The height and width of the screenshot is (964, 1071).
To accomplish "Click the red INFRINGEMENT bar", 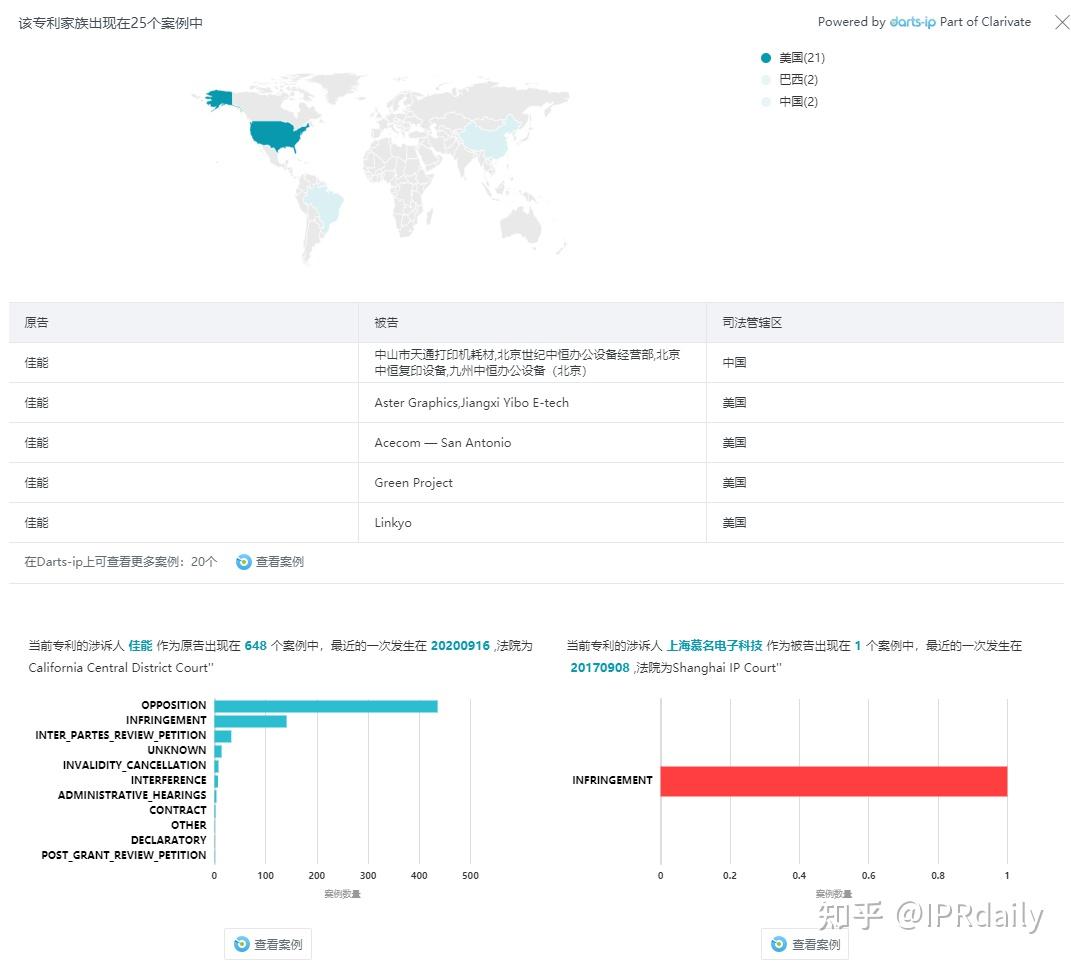I will pos(834,782).
